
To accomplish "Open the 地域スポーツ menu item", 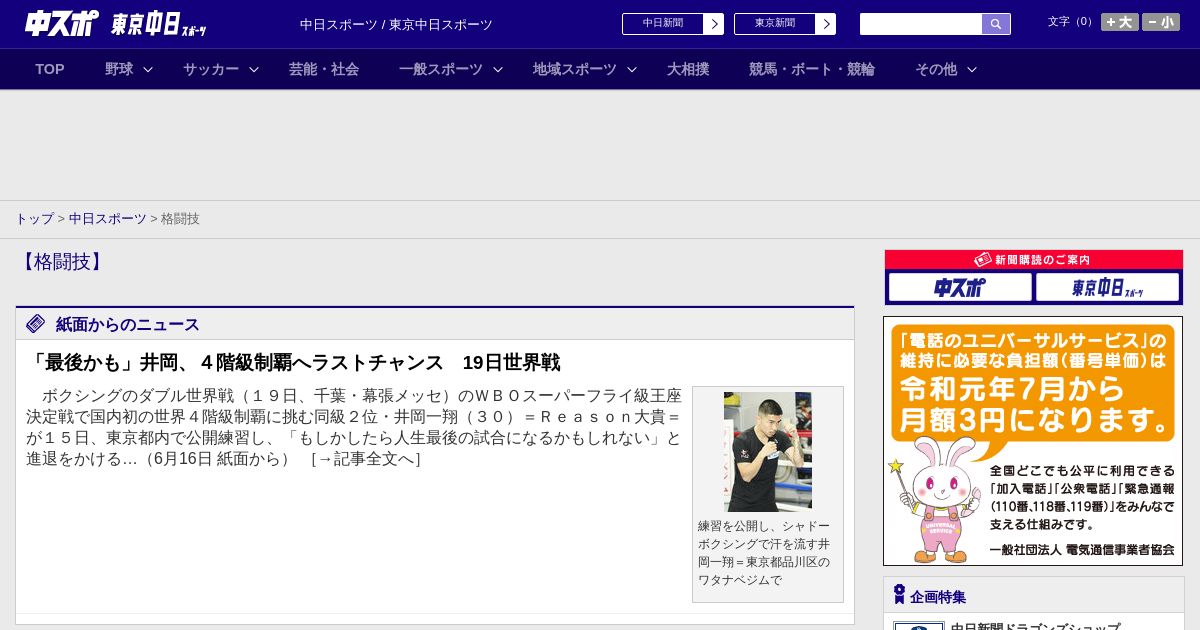I will [x=575, y=69].
